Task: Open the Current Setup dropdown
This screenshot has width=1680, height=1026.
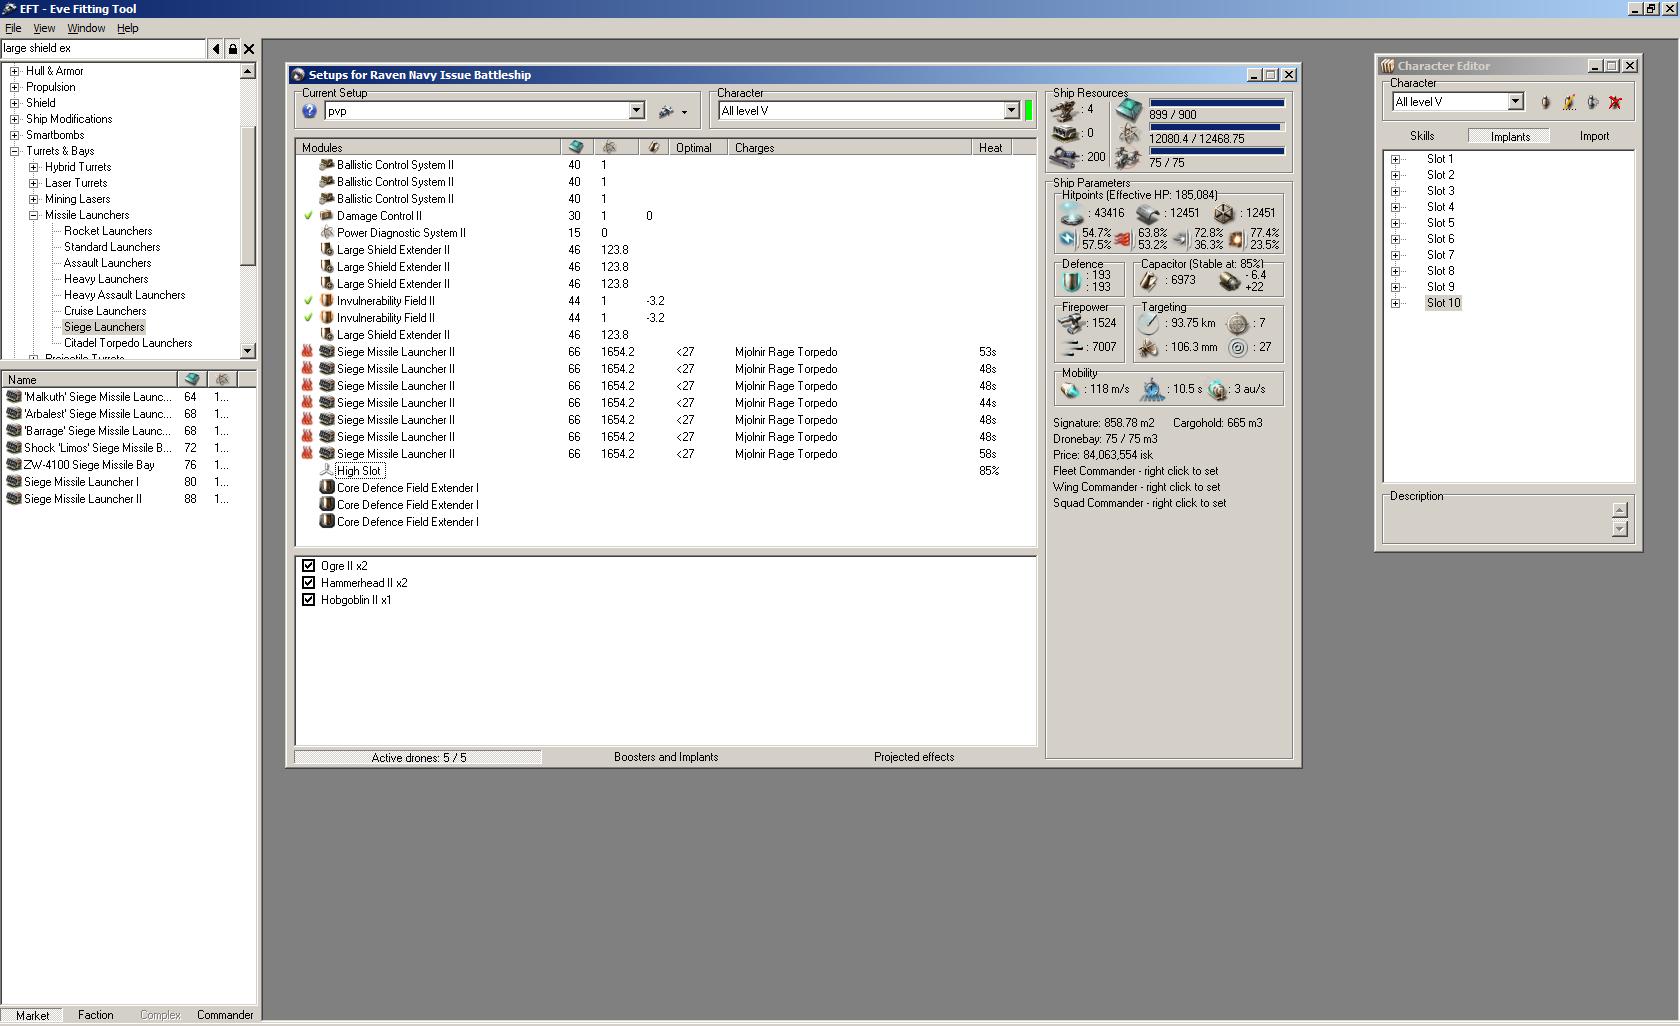Action: [x=636, y=111]
